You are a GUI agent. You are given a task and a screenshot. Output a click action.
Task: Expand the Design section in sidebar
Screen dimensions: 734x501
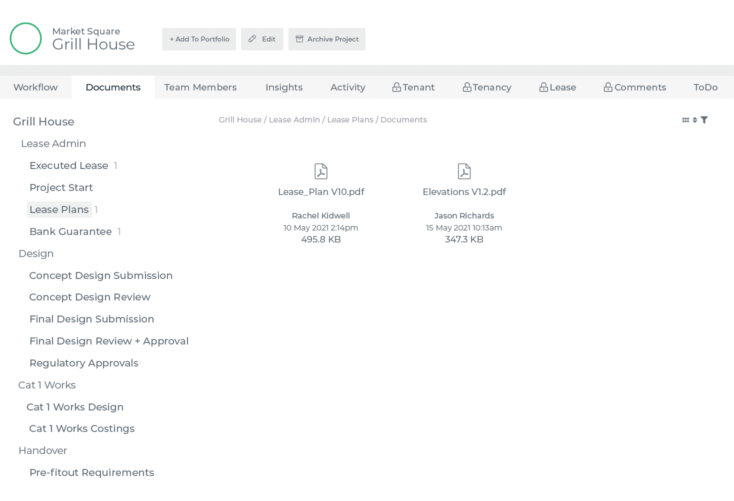coord(36,254)
